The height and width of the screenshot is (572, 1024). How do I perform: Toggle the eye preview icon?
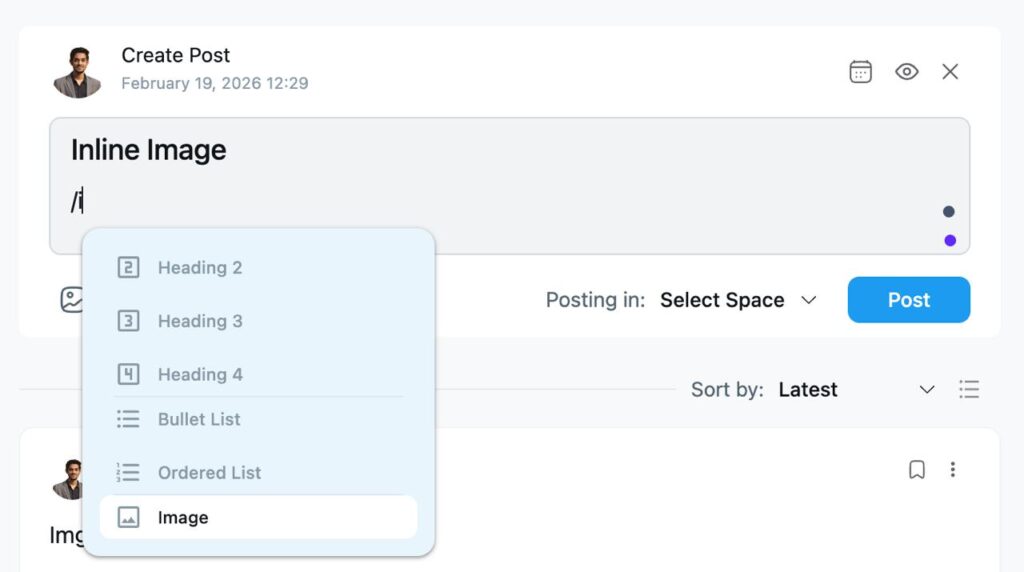click(906, 72)
